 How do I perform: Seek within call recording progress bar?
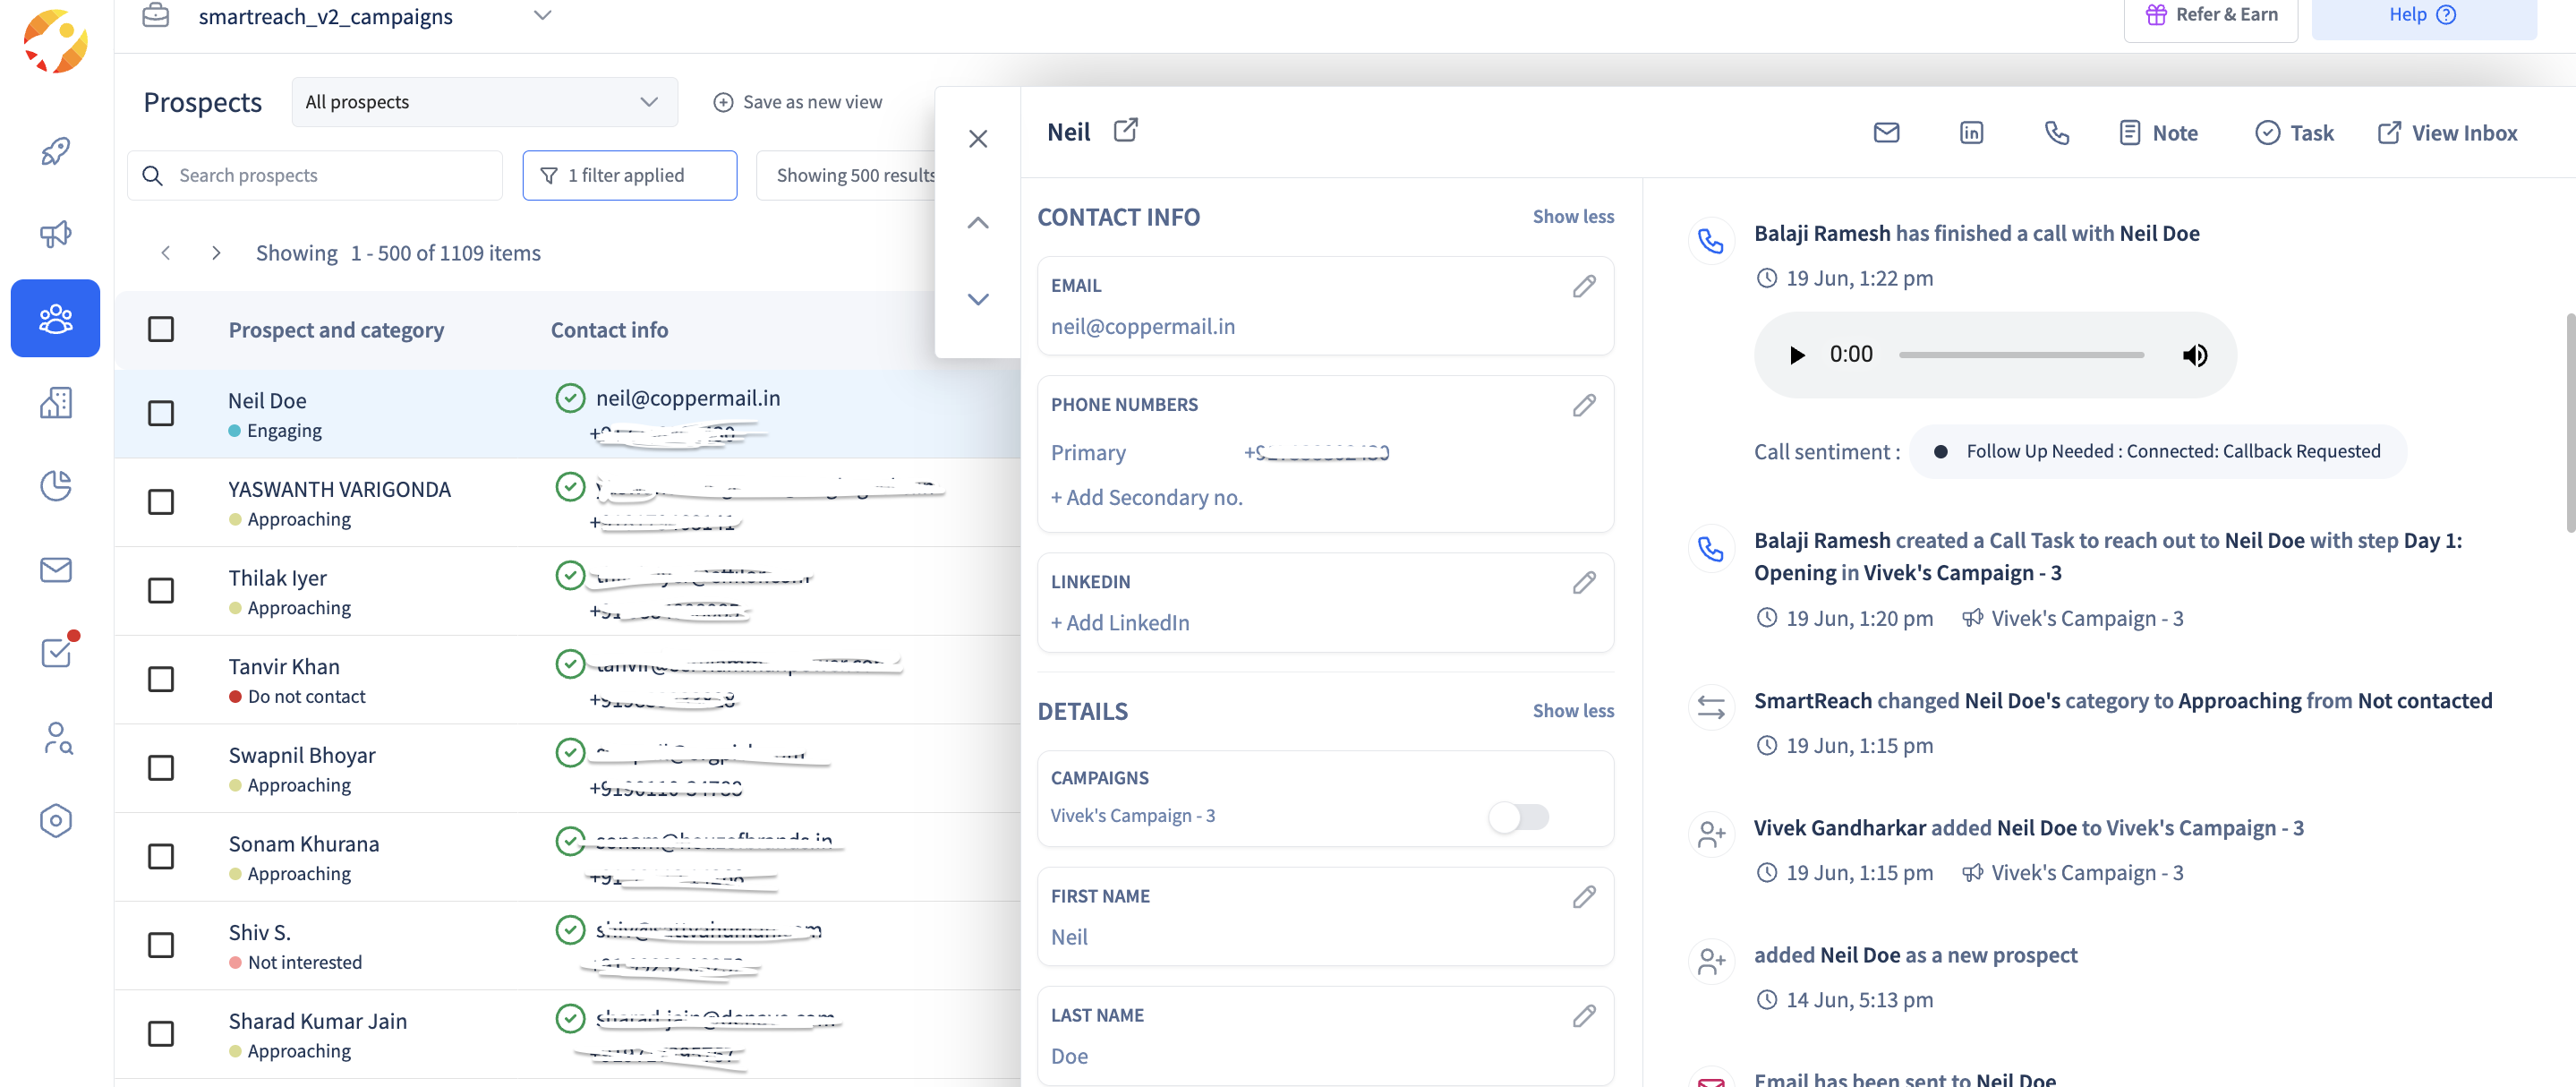[x=2021, y=354]
